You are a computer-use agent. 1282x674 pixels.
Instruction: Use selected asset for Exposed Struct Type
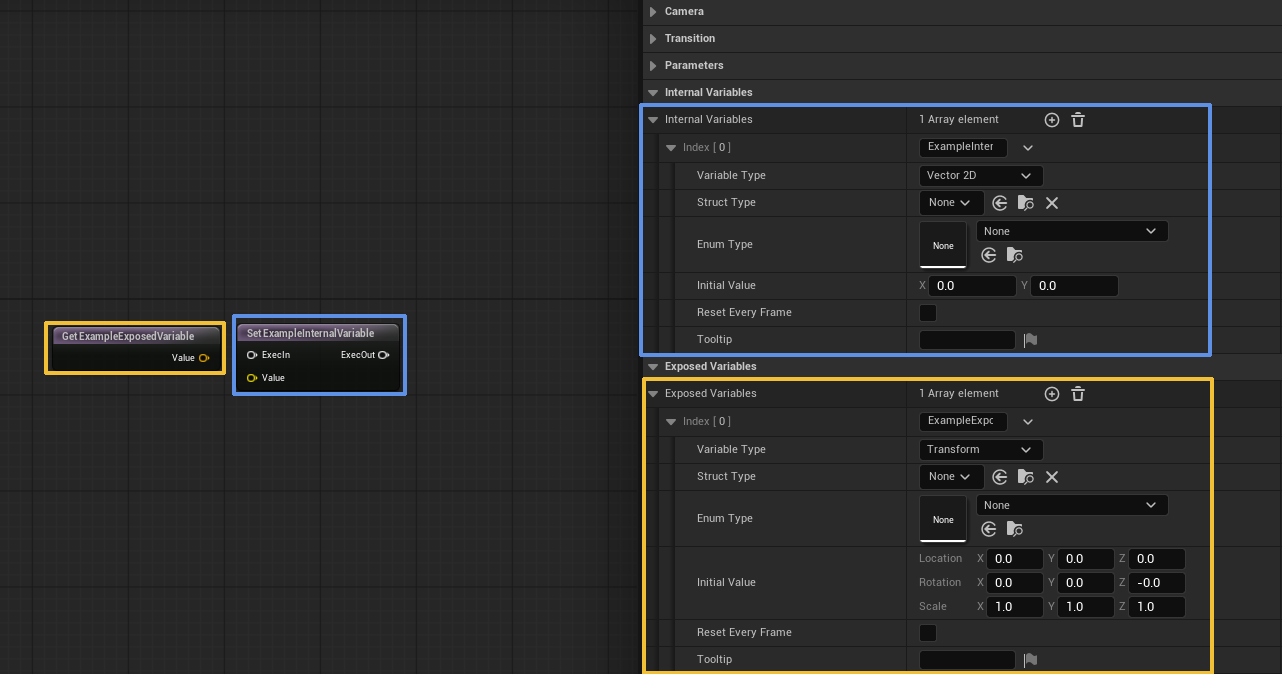(999, 477)
